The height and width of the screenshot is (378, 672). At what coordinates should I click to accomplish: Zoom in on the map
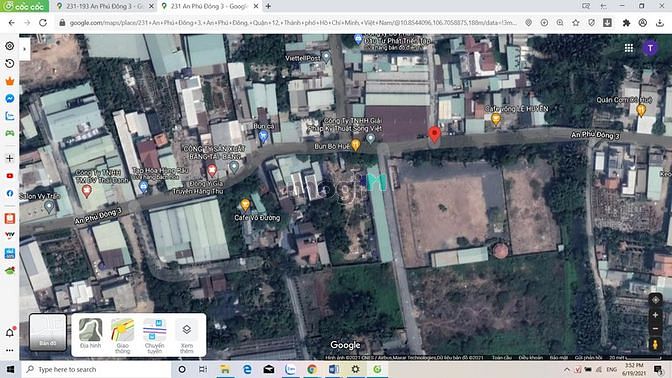[x=655, y=315]
